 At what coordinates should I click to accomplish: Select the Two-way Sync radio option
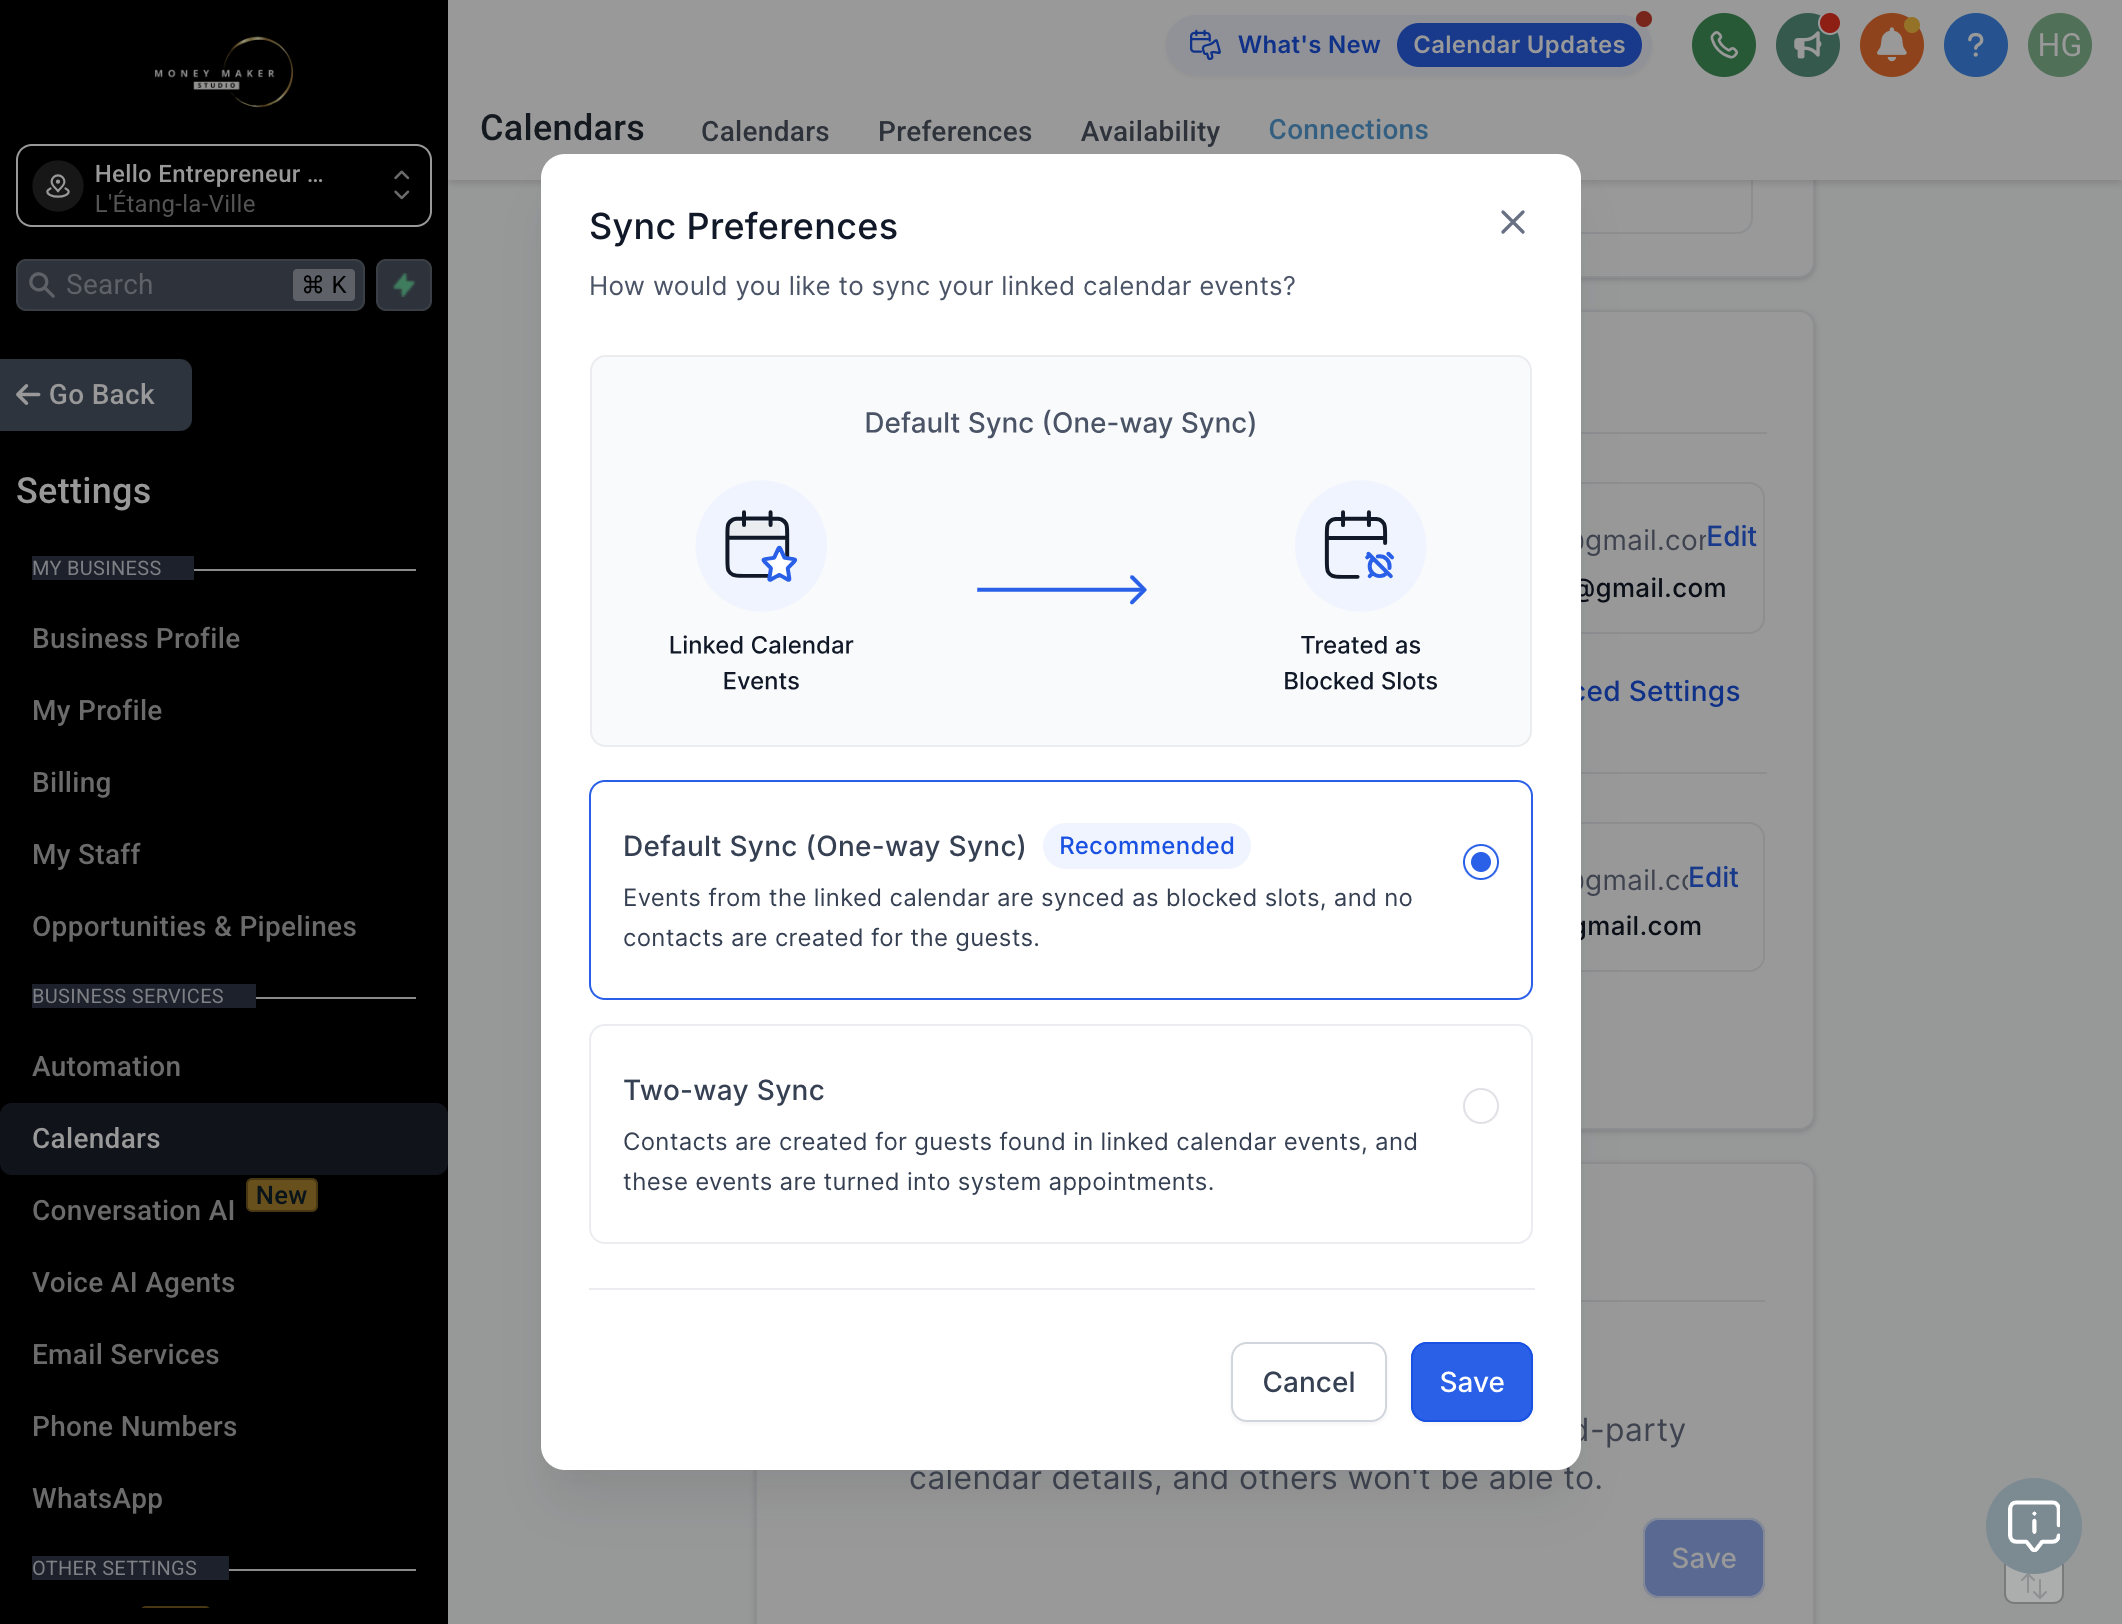[1480, 1105]
